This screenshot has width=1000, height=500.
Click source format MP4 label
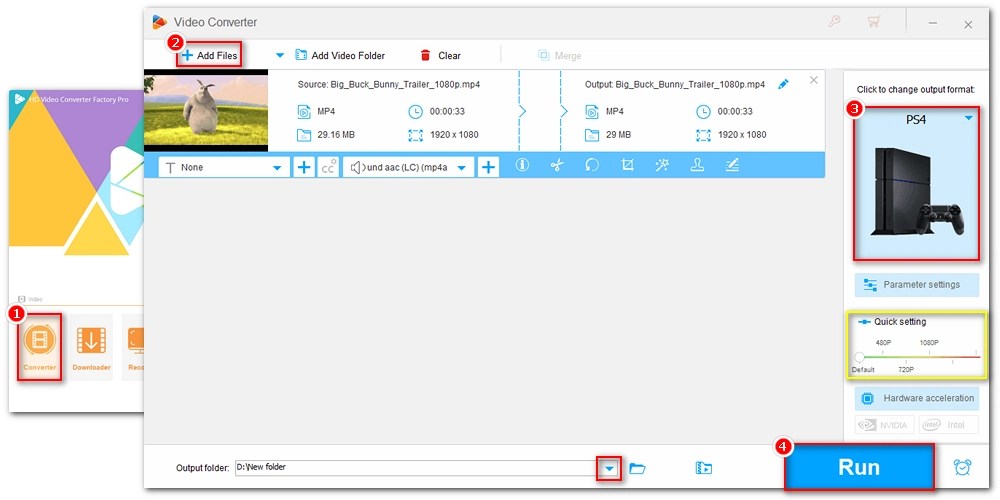tap(326, 112)
